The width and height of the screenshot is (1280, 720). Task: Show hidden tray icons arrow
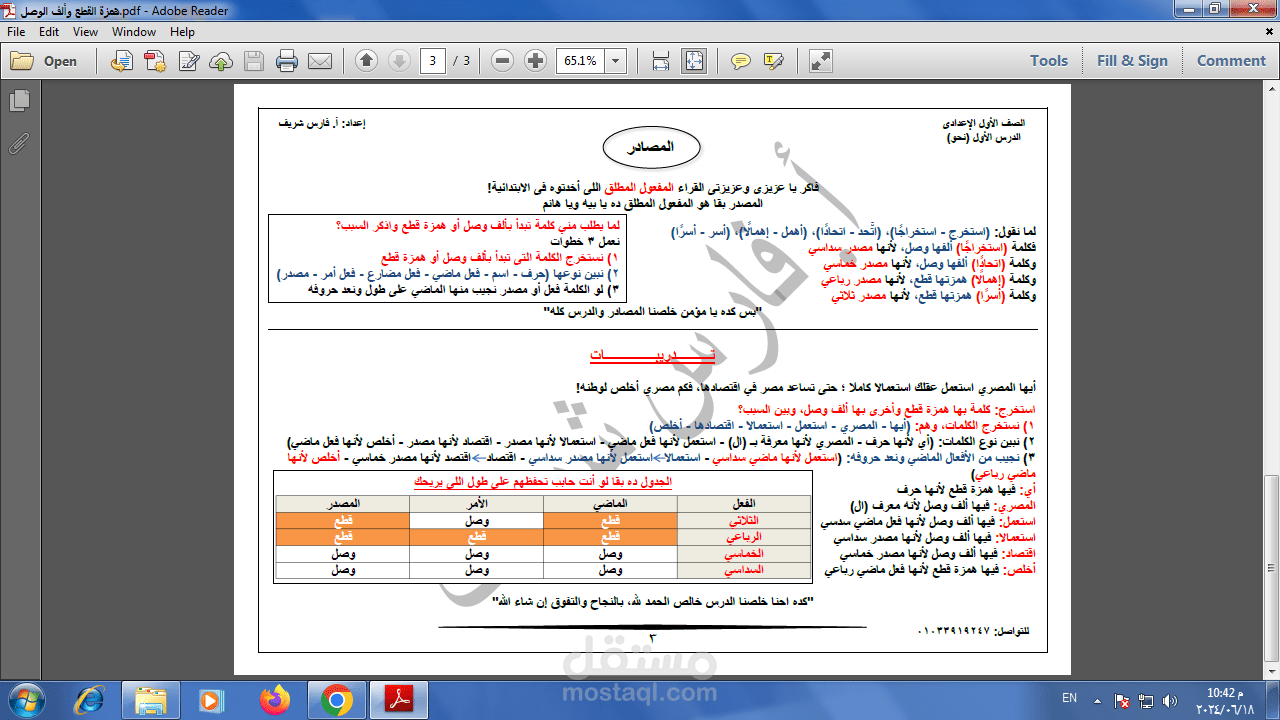(x=1098, y=699)
